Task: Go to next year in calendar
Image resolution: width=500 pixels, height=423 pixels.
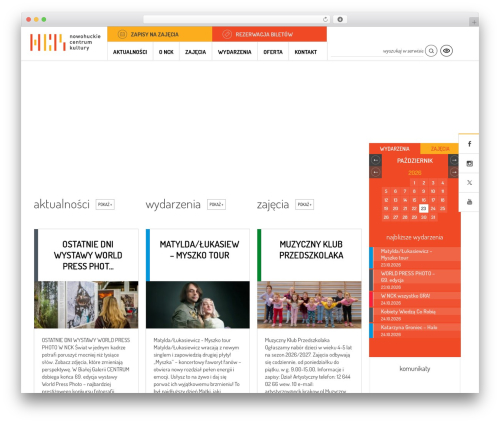Action: point(454,172)
